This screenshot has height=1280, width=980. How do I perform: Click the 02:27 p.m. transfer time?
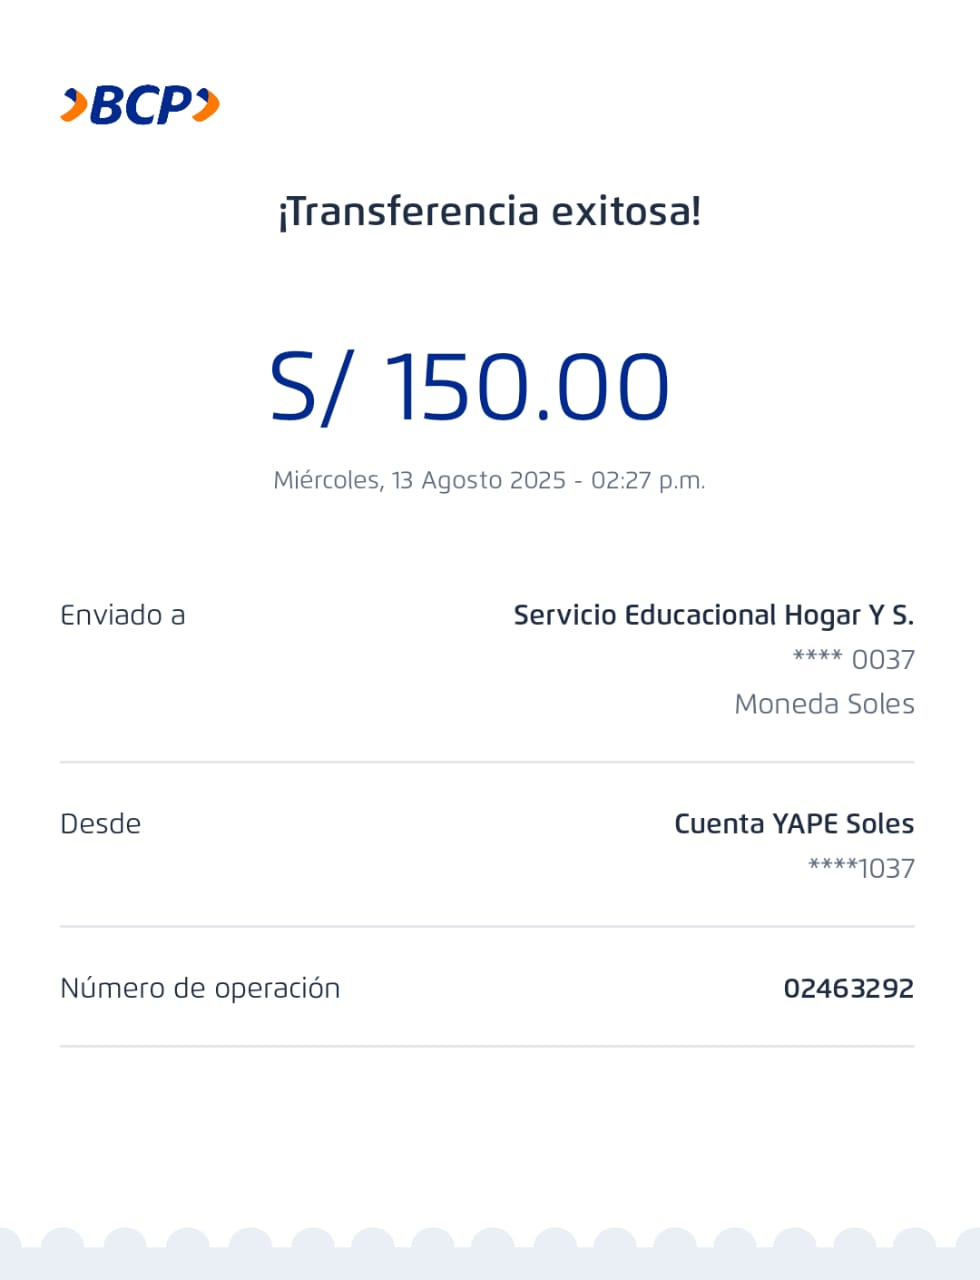coord(648,480)
